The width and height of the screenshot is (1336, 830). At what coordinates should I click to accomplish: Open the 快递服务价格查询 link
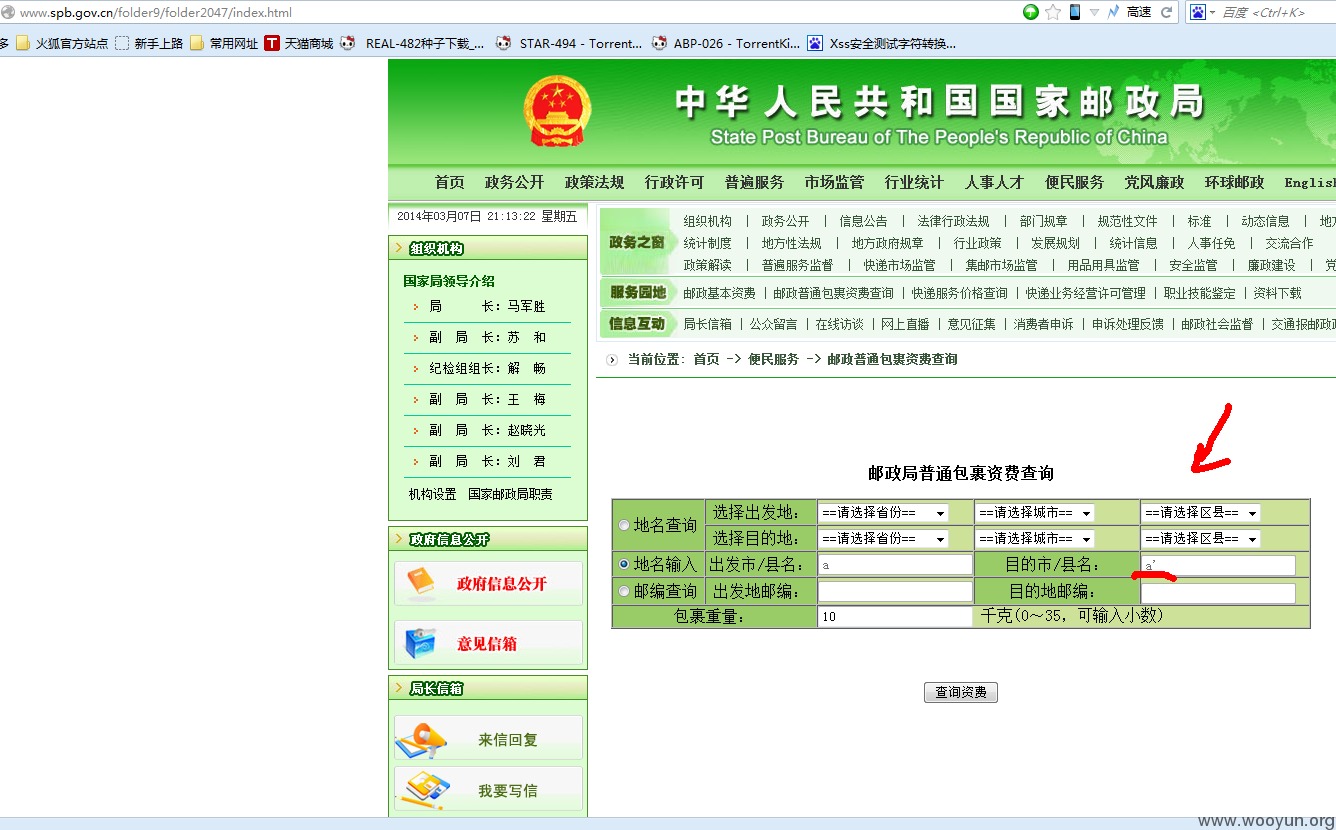[x=959, y=293]
